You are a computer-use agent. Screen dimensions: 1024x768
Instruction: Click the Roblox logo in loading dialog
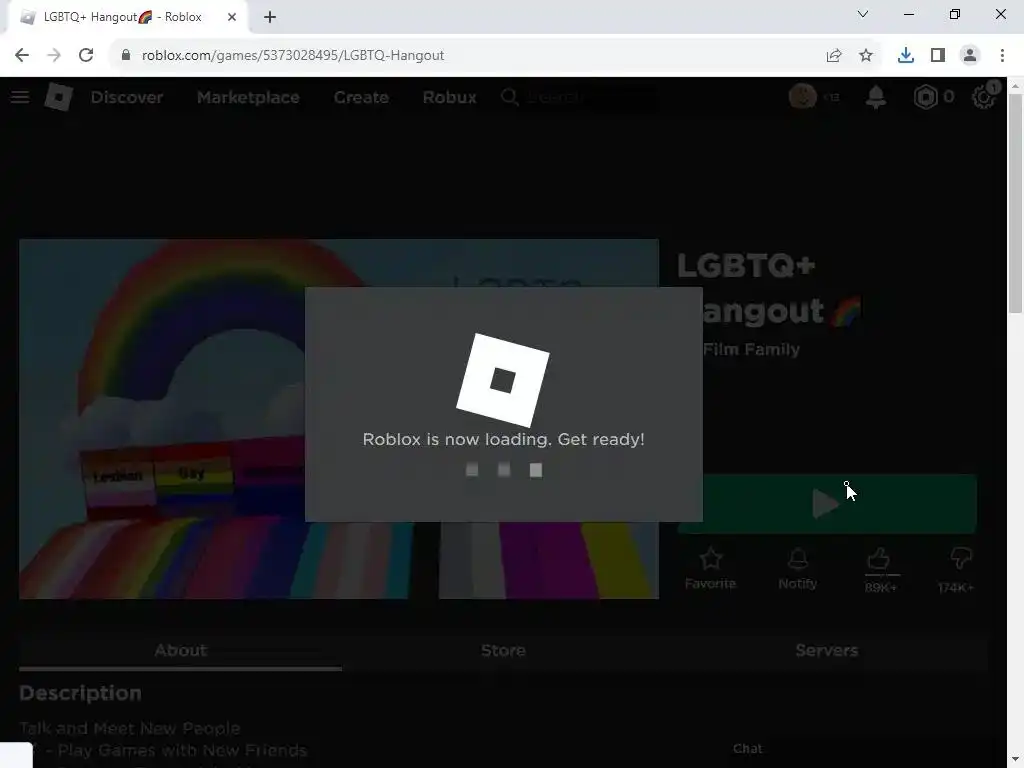(503, 380)
